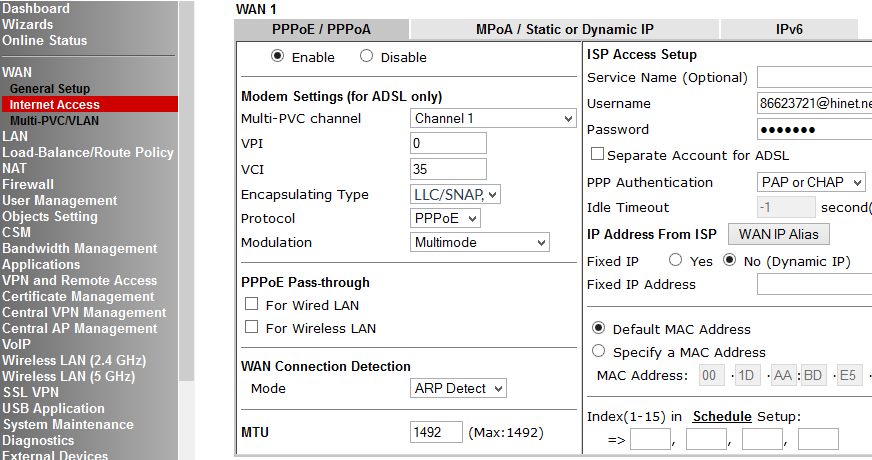Open the Schedule link
Viewport: 872px width, 460px height.
click(722, 416)
